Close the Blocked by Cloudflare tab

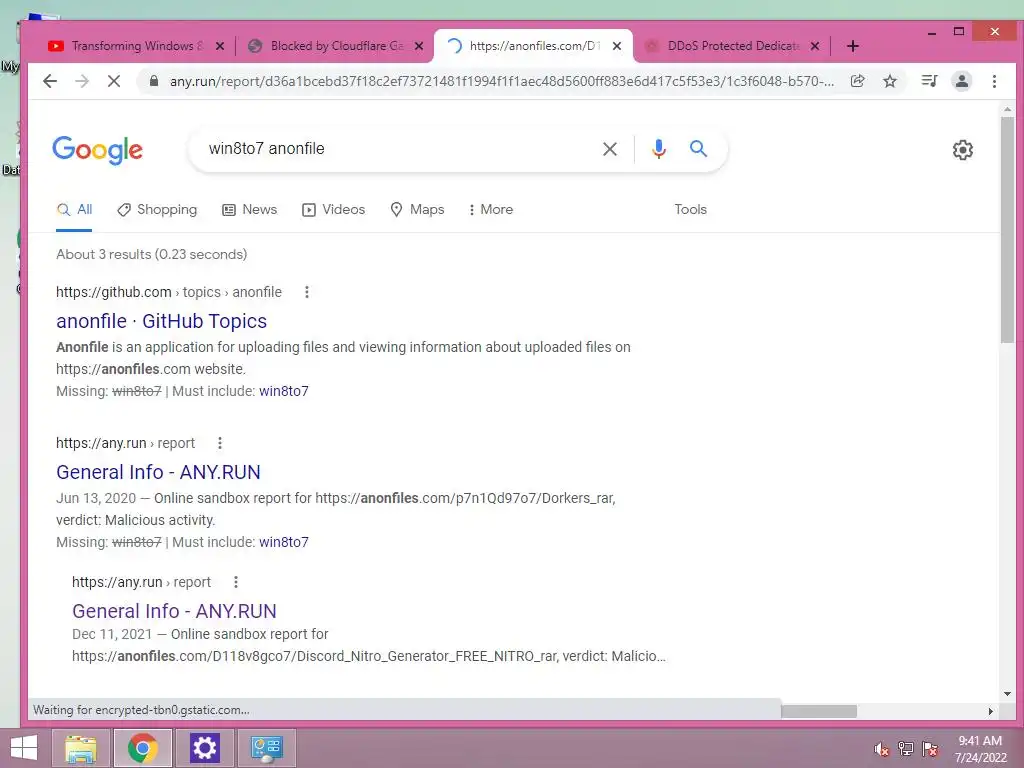point(419,46)
